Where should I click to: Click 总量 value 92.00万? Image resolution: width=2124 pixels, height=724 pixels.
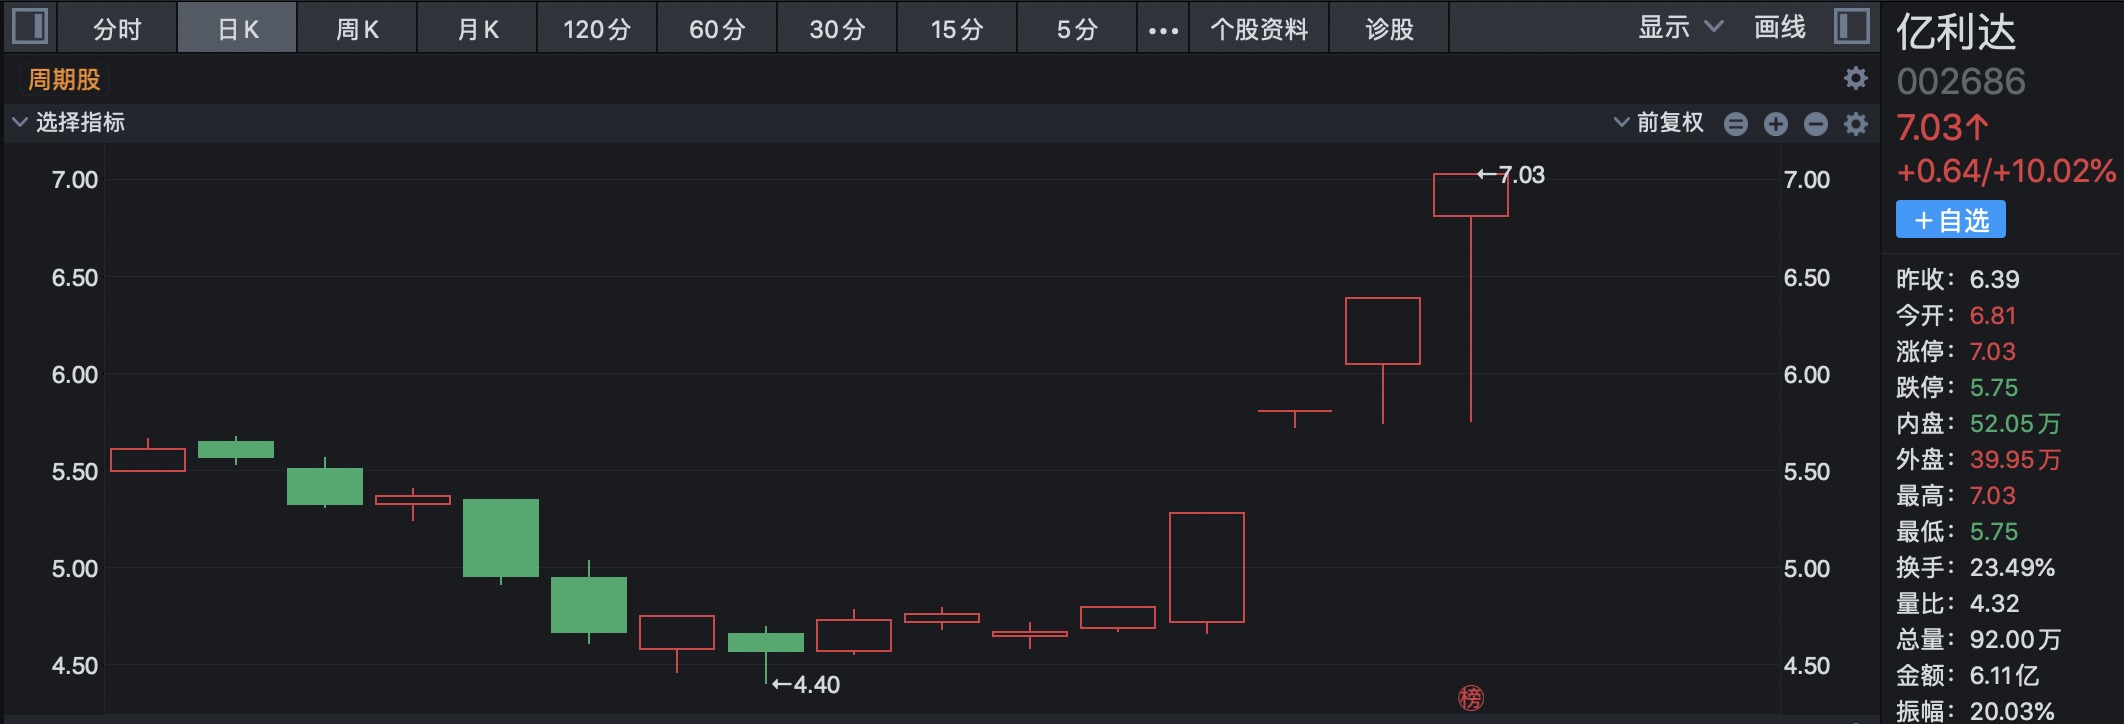[x=2015, y=639]
